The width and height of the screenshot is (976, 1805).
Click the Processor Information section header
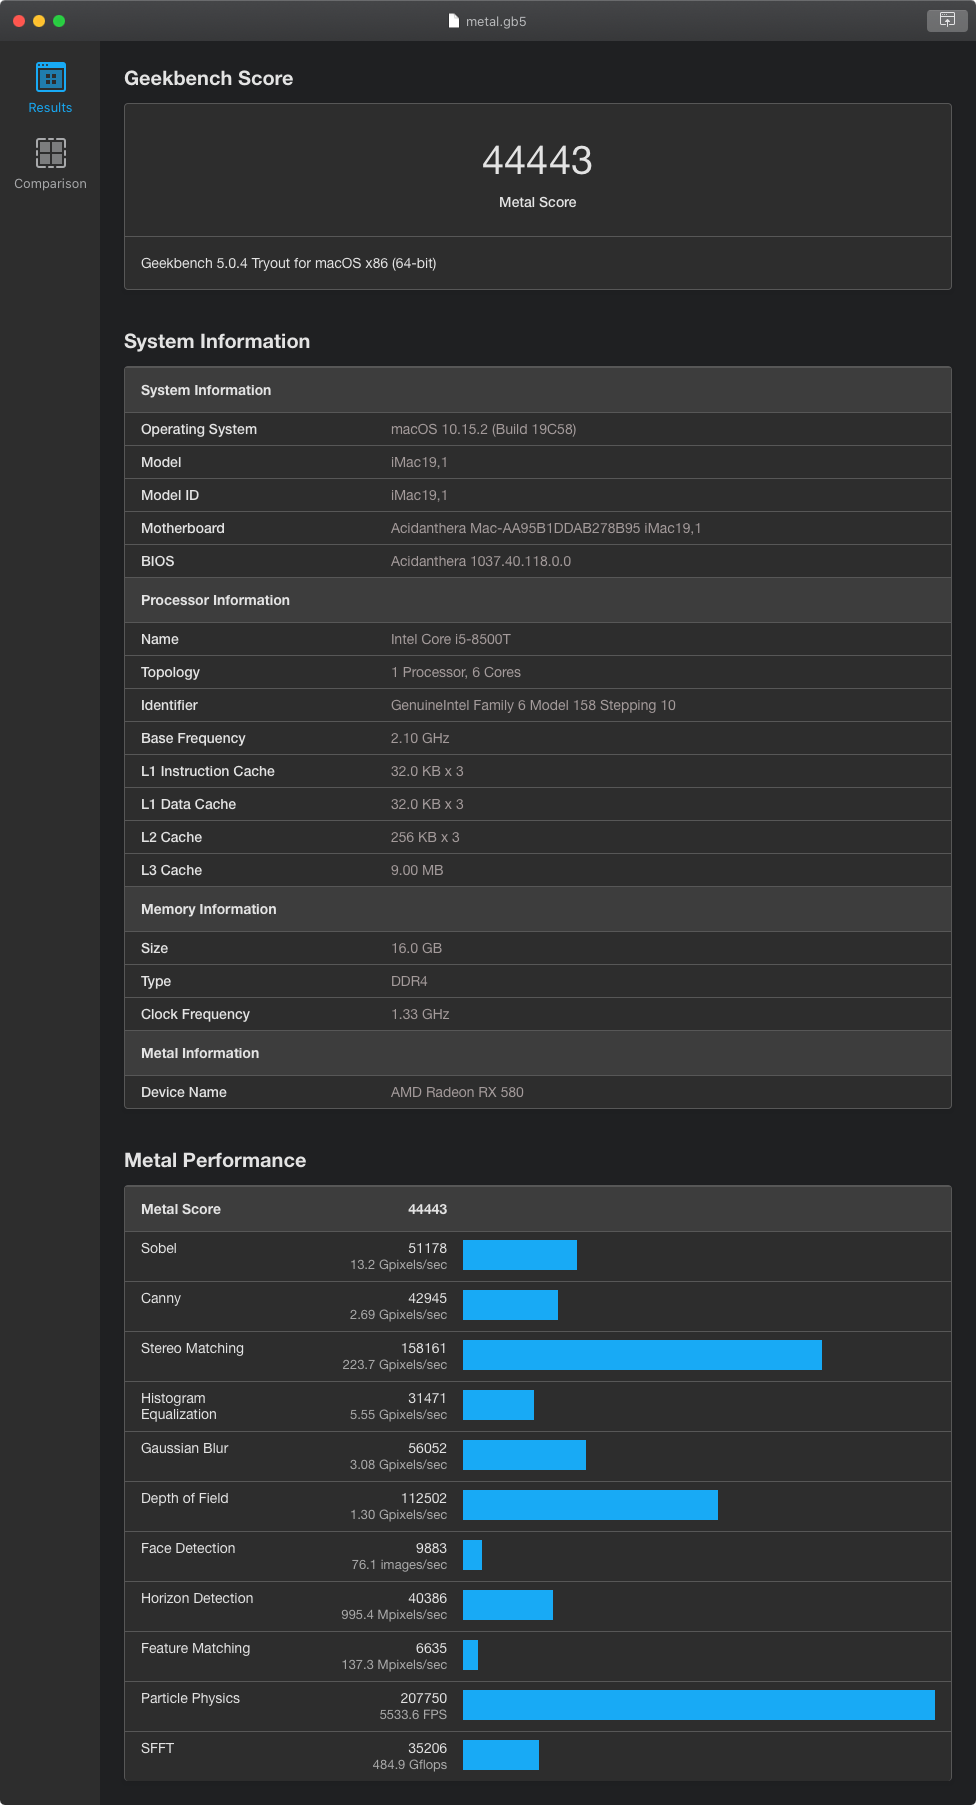click(538, 600)
